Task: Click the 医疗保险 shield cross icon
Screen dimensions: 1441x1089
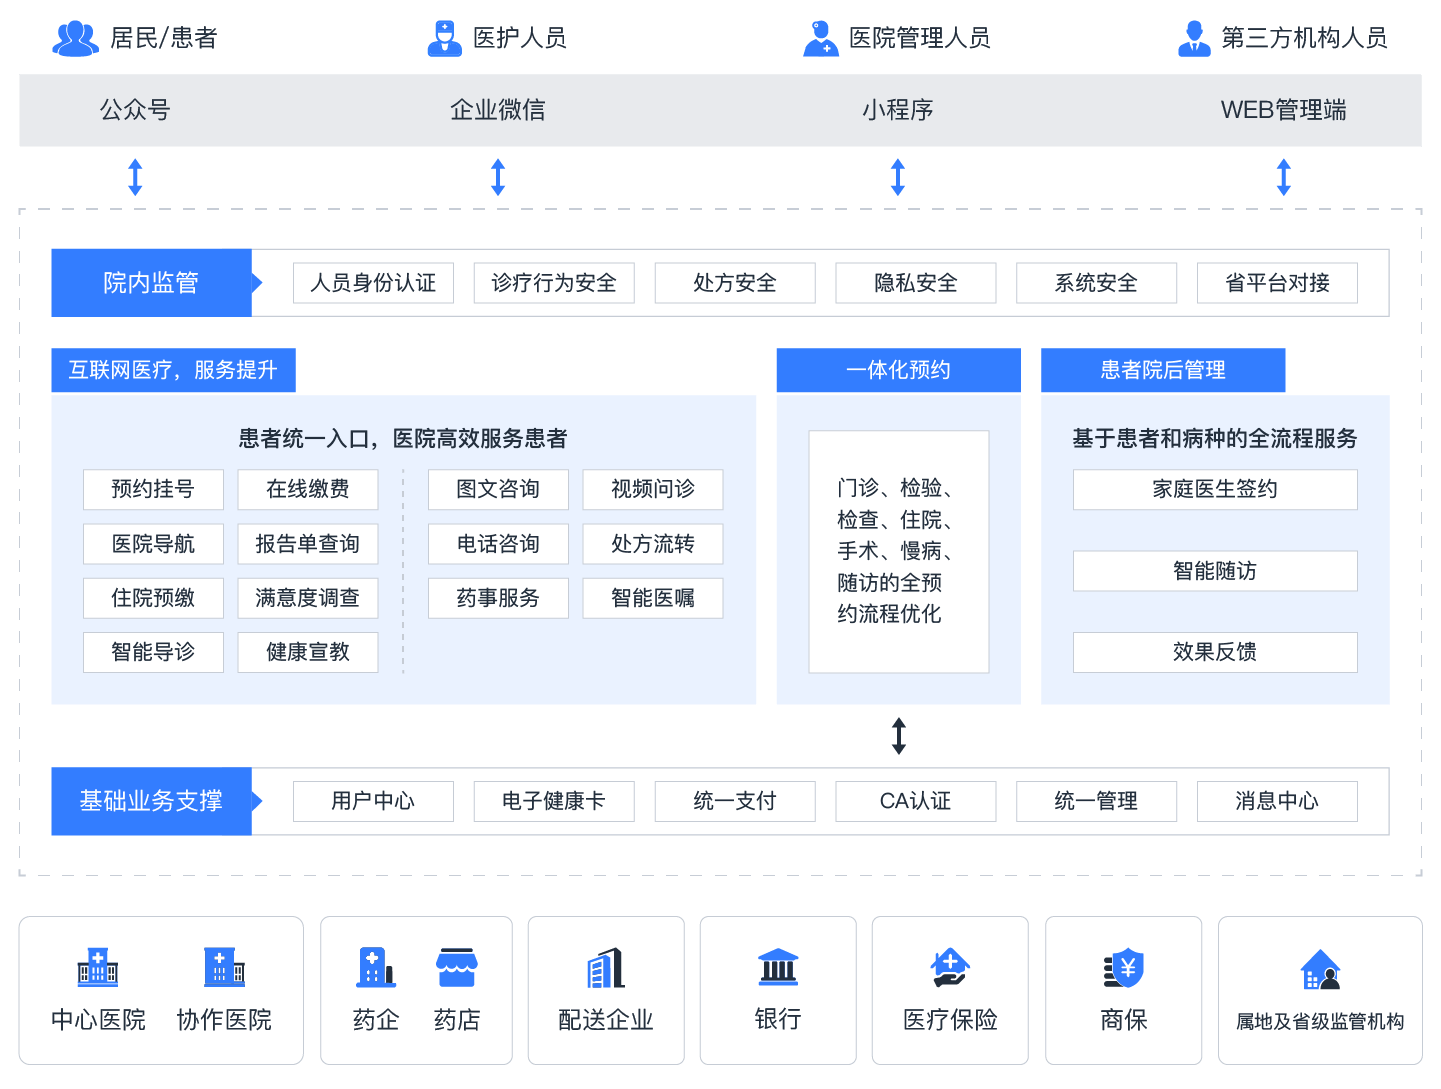Action: pyautogui.click(x=949, y=967)
